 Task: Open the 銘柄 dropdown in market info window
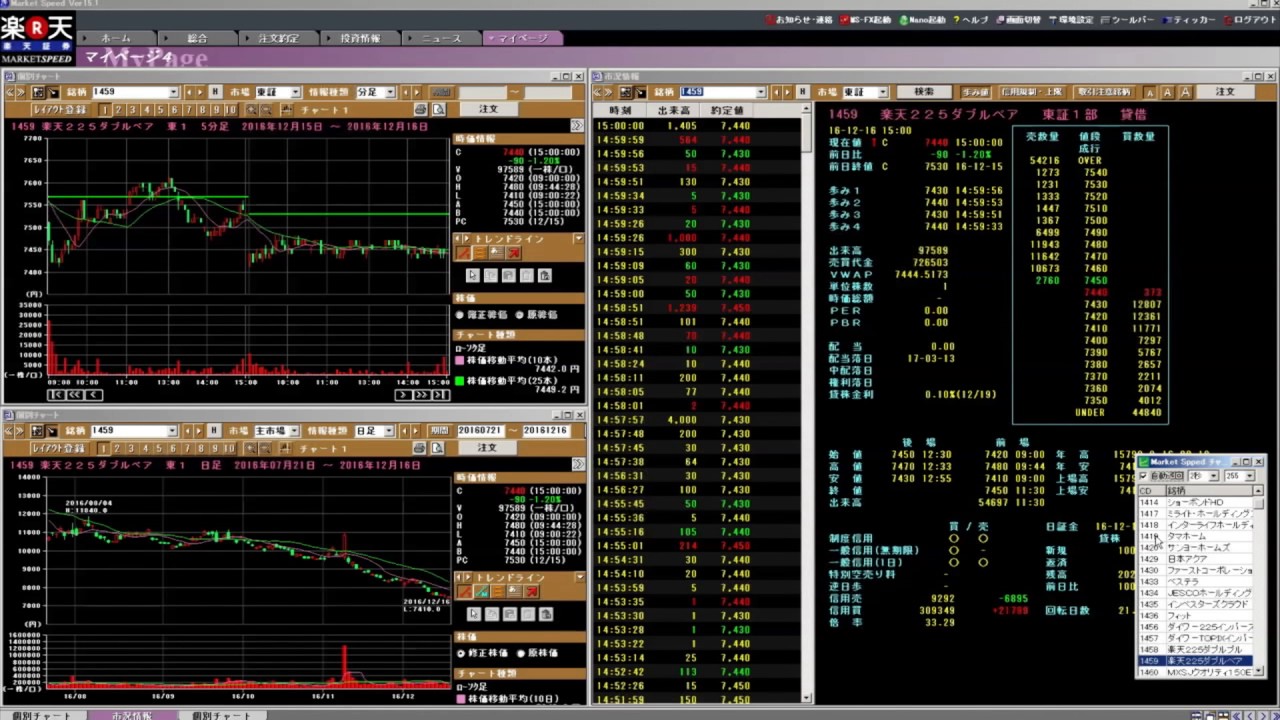(x=760, y=92)
